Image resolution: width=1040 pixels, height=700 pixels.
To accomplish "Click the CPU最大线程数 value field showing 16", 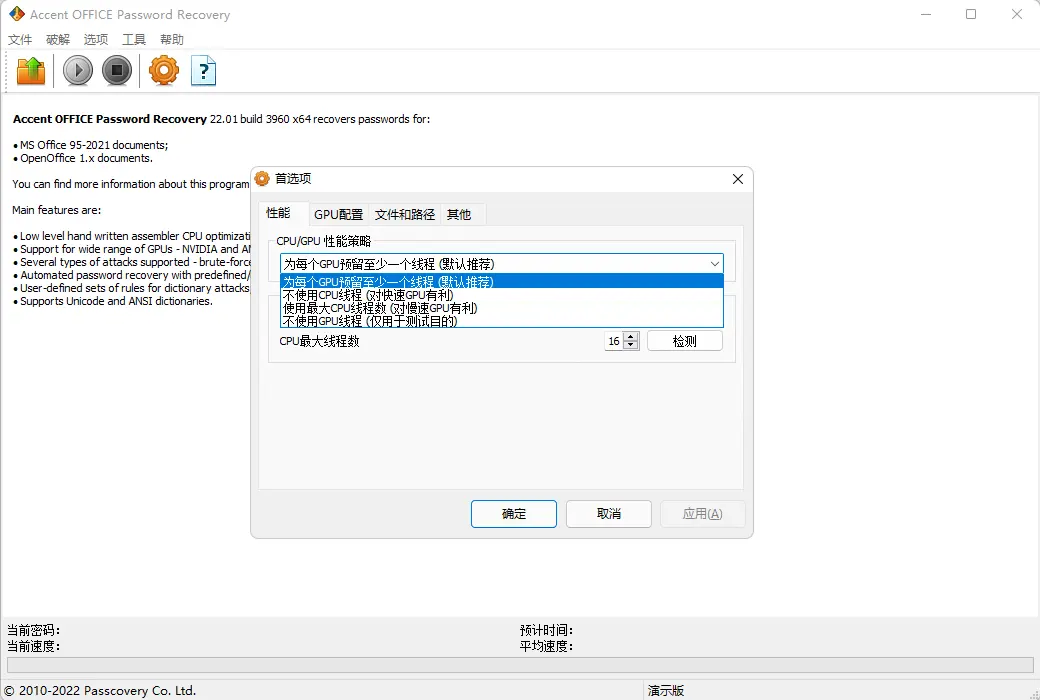I will [x=614, y=341].
